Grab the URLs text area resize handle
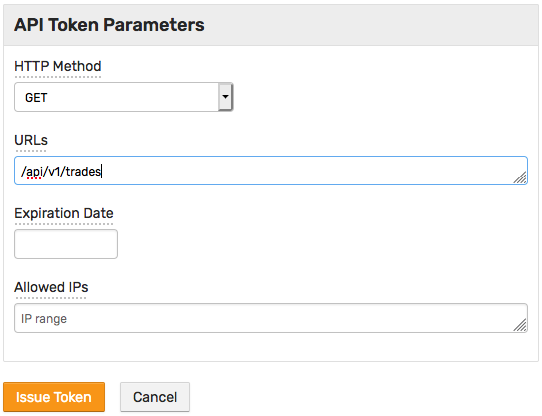Viewport: 542px width, 416px height. click(520, 178)
